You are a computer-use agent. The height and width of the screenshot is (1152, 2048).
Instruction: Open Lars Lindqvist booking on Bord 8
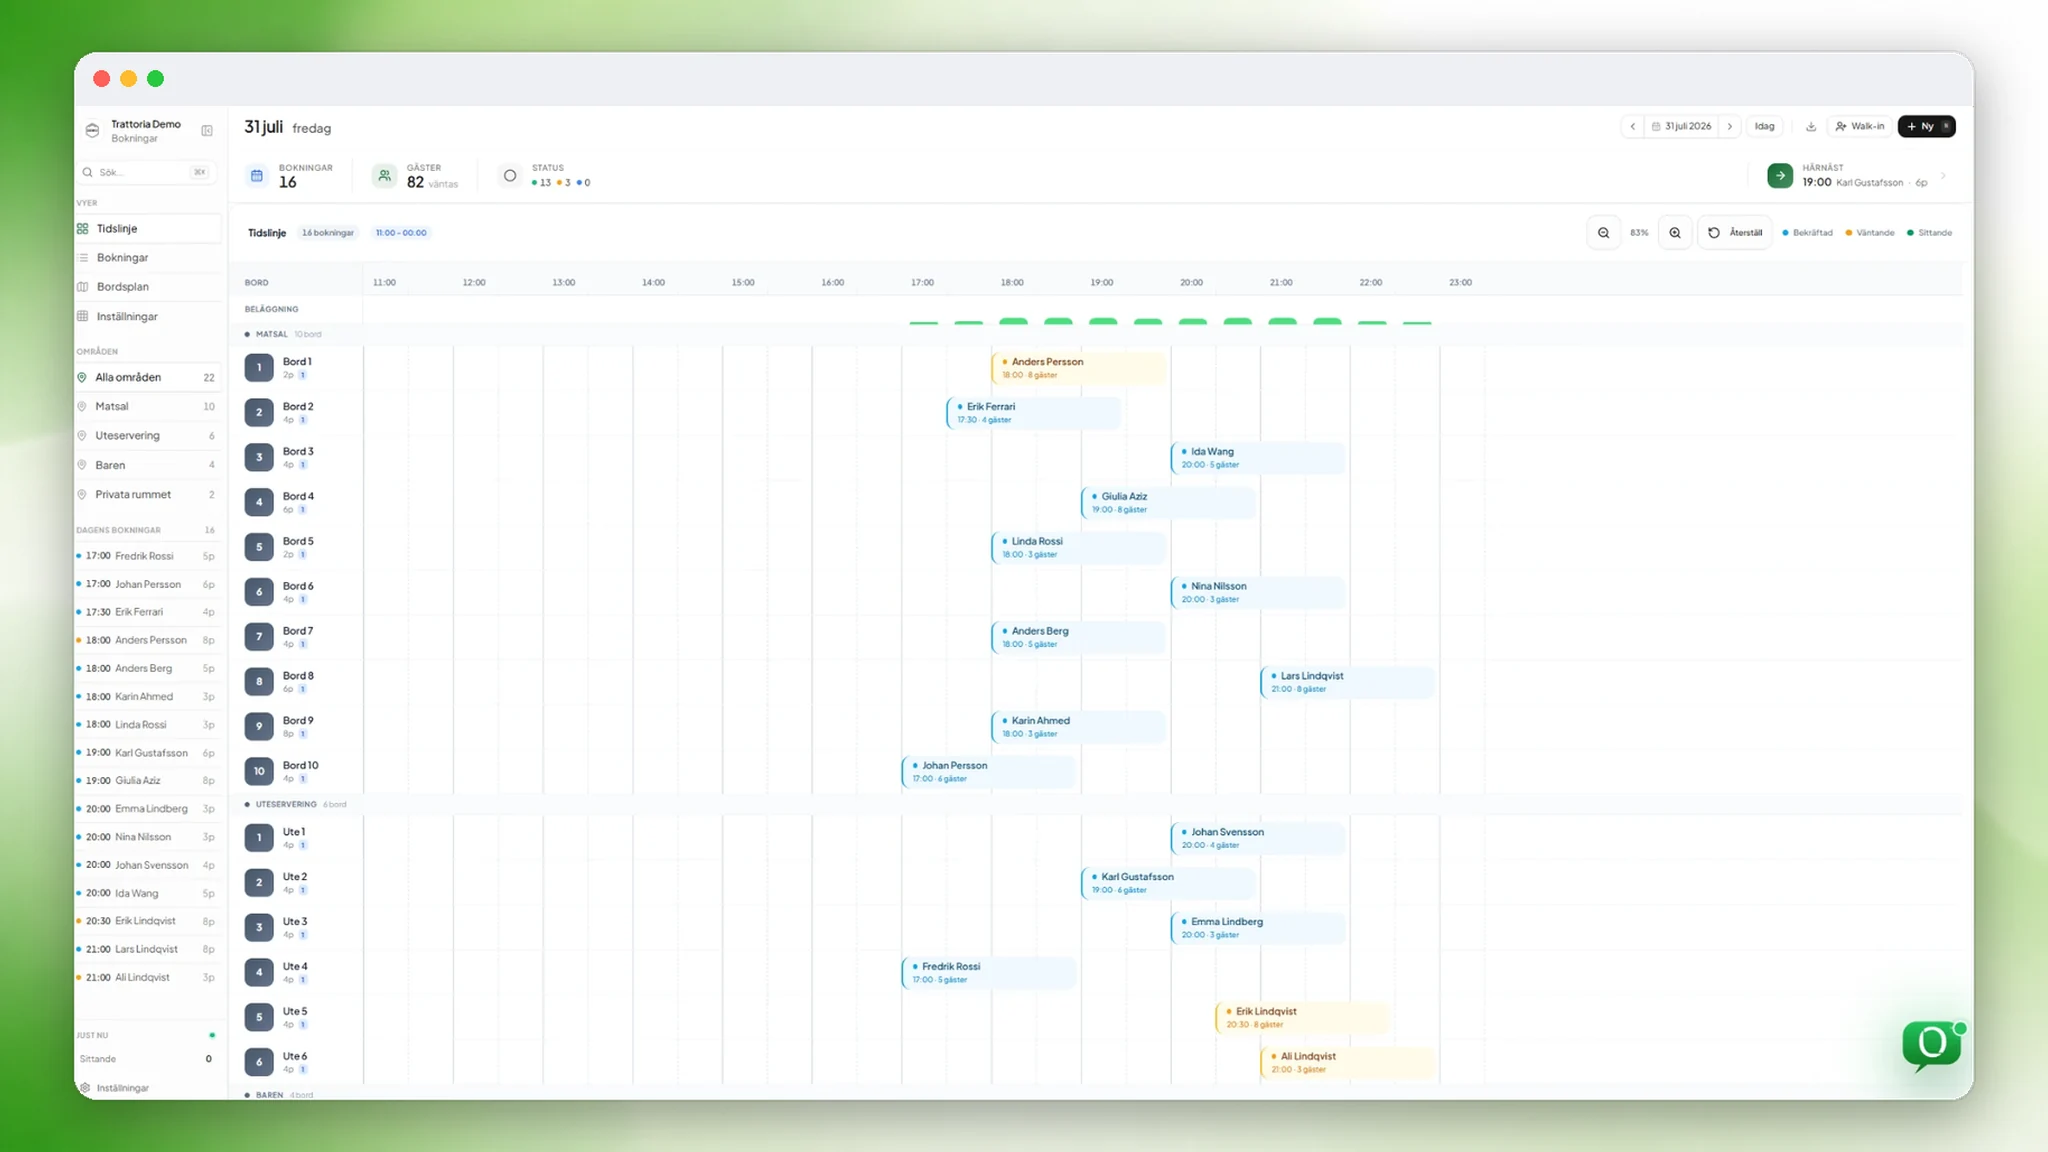(1347, 682)
